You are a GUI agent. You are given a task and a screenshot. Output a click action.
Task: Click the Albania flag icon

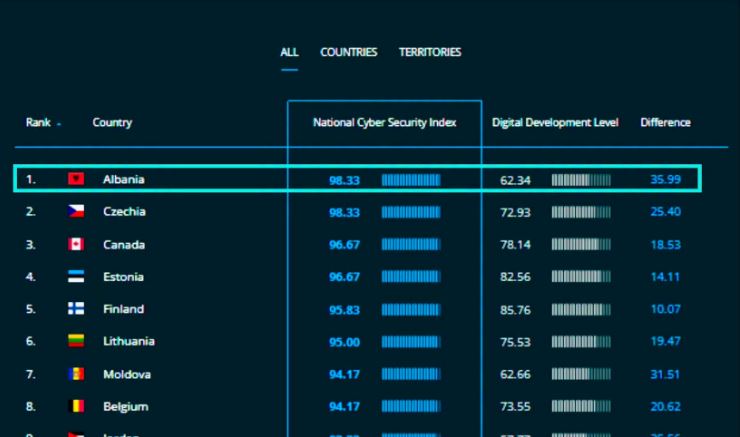pyautogui.click(x=76, y=179)
